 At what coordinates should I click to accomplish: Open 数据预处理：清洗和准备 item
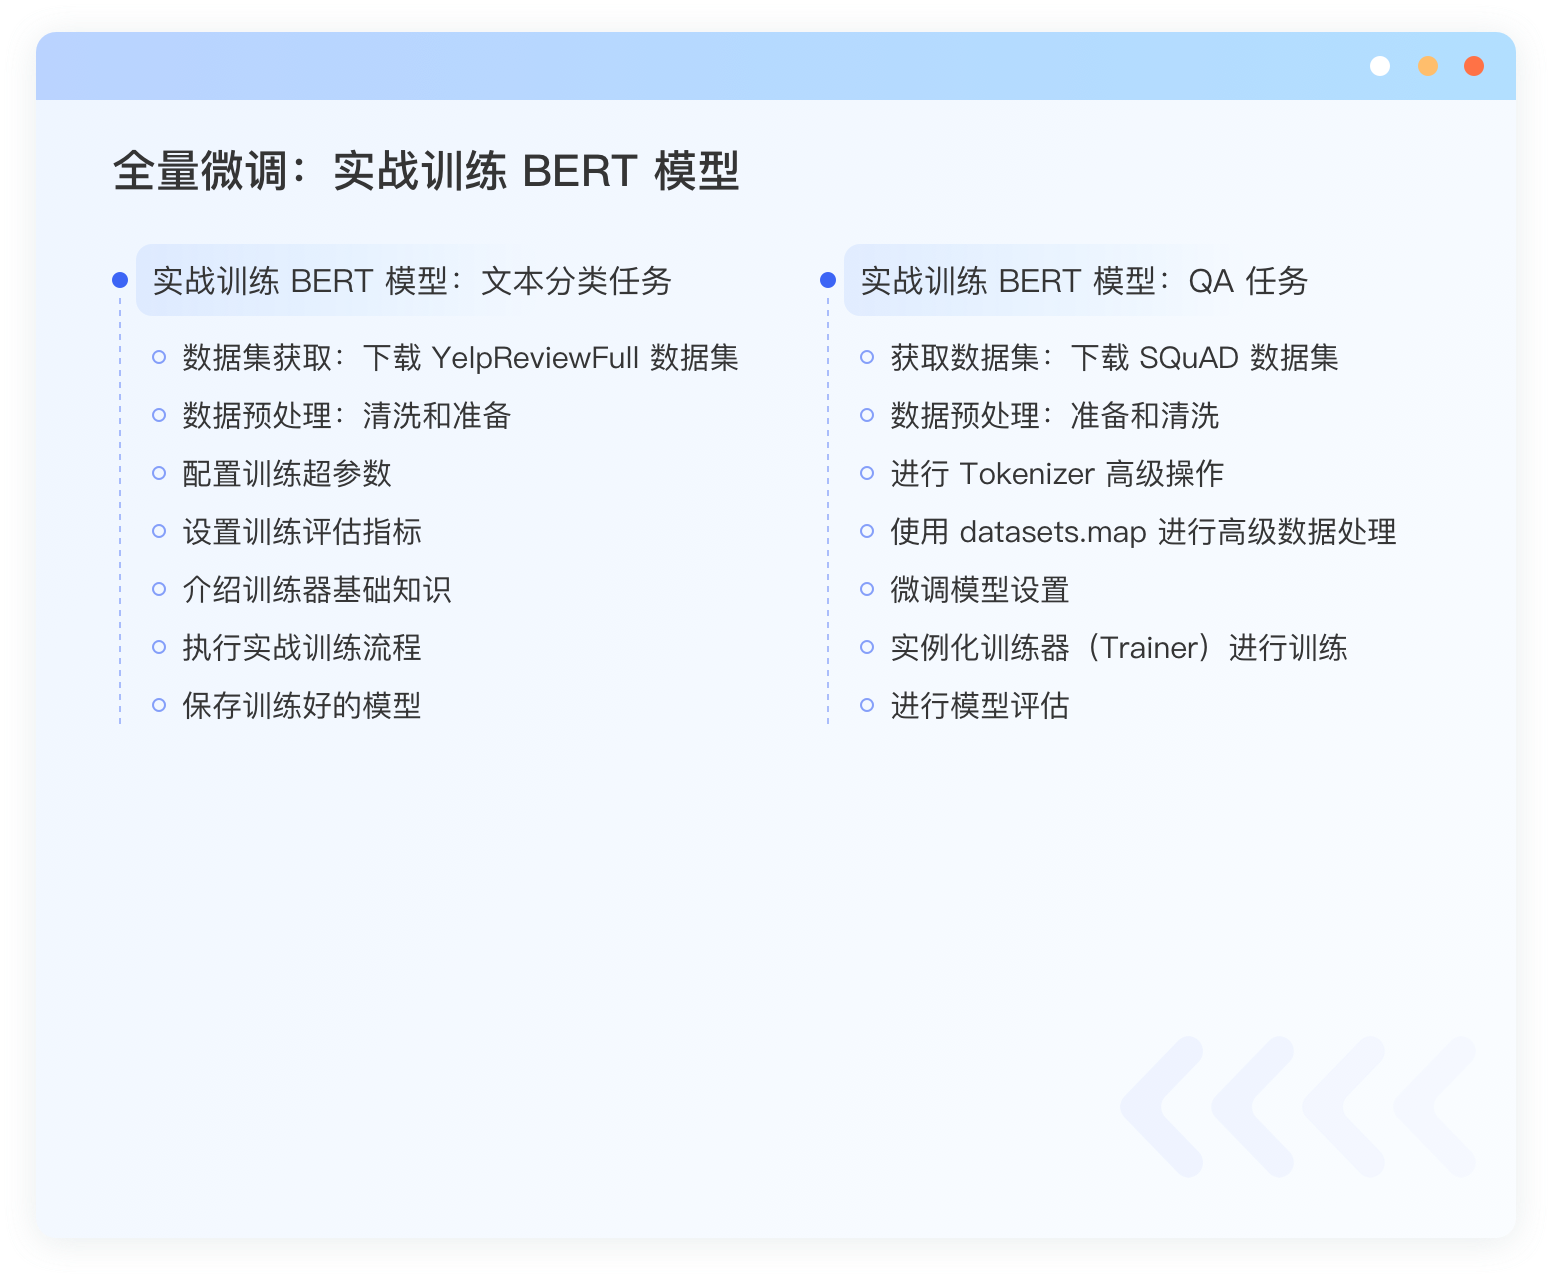(346, 416)
